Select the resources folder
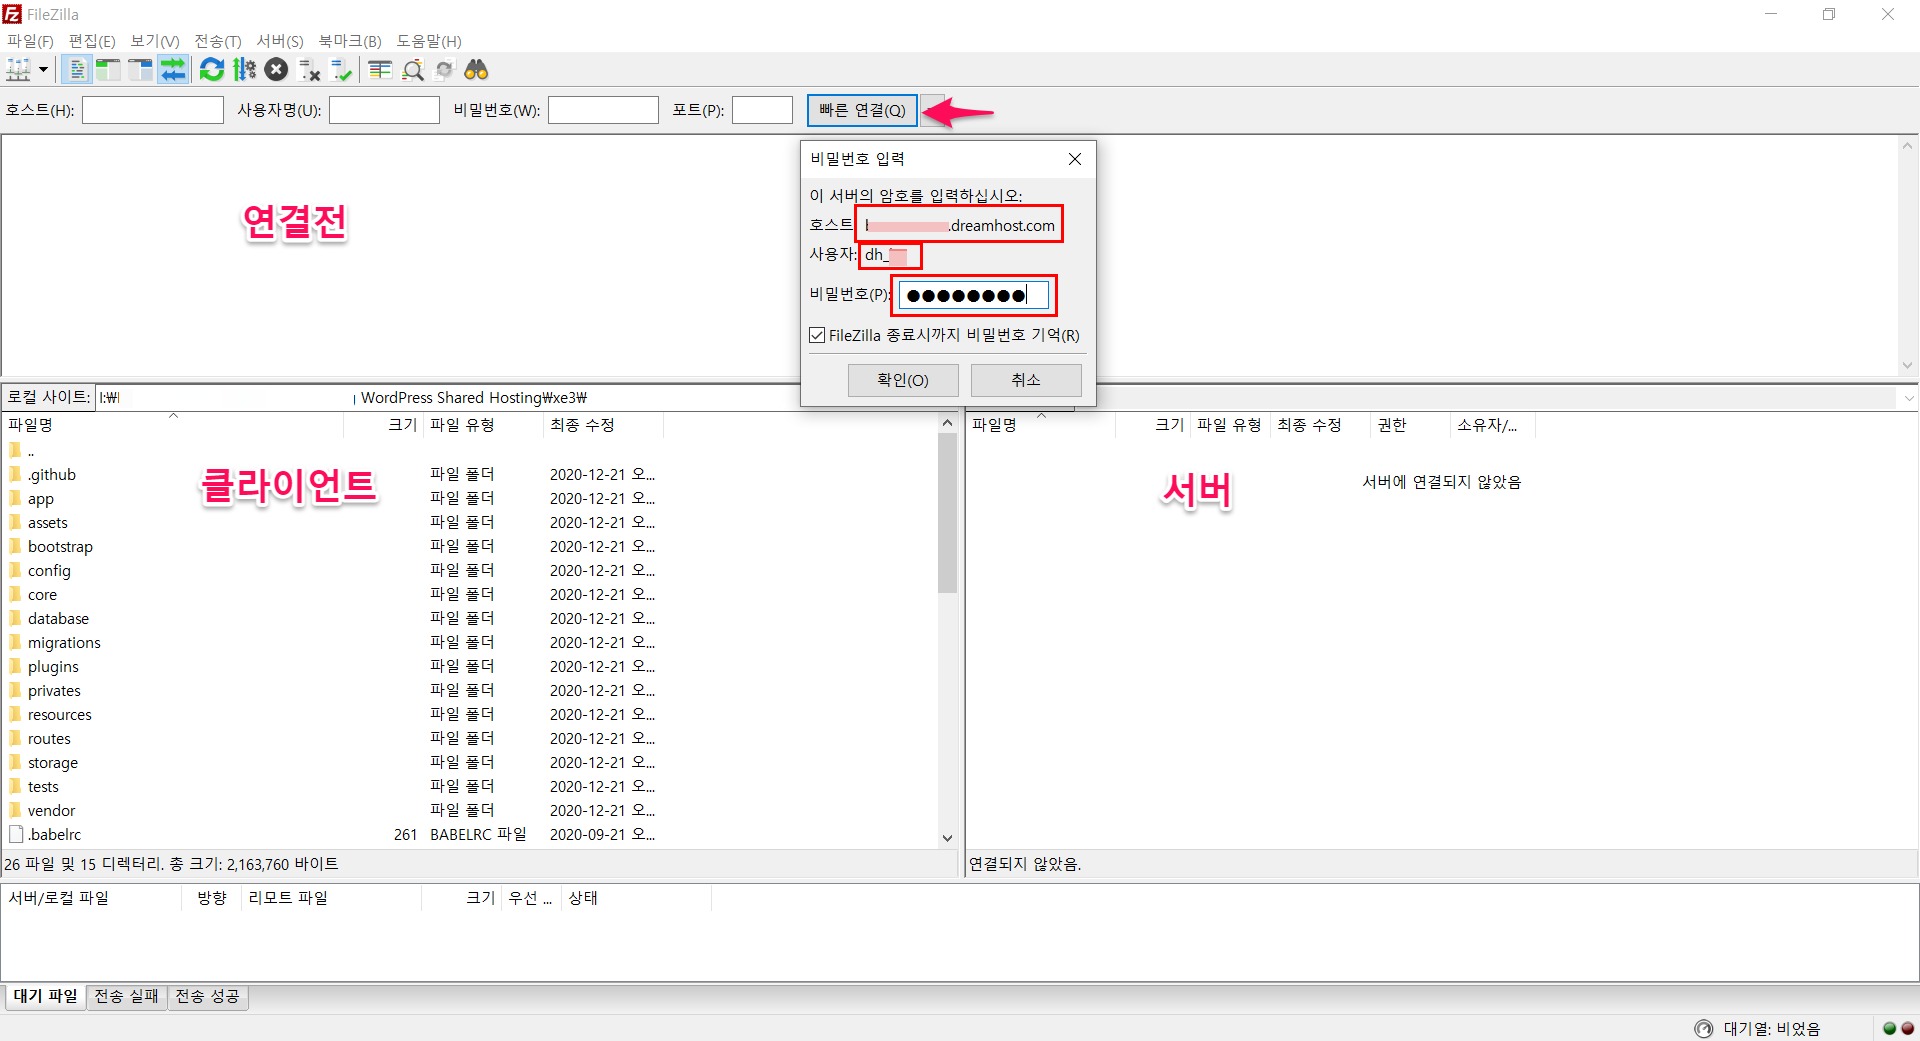 pos(59,715)
